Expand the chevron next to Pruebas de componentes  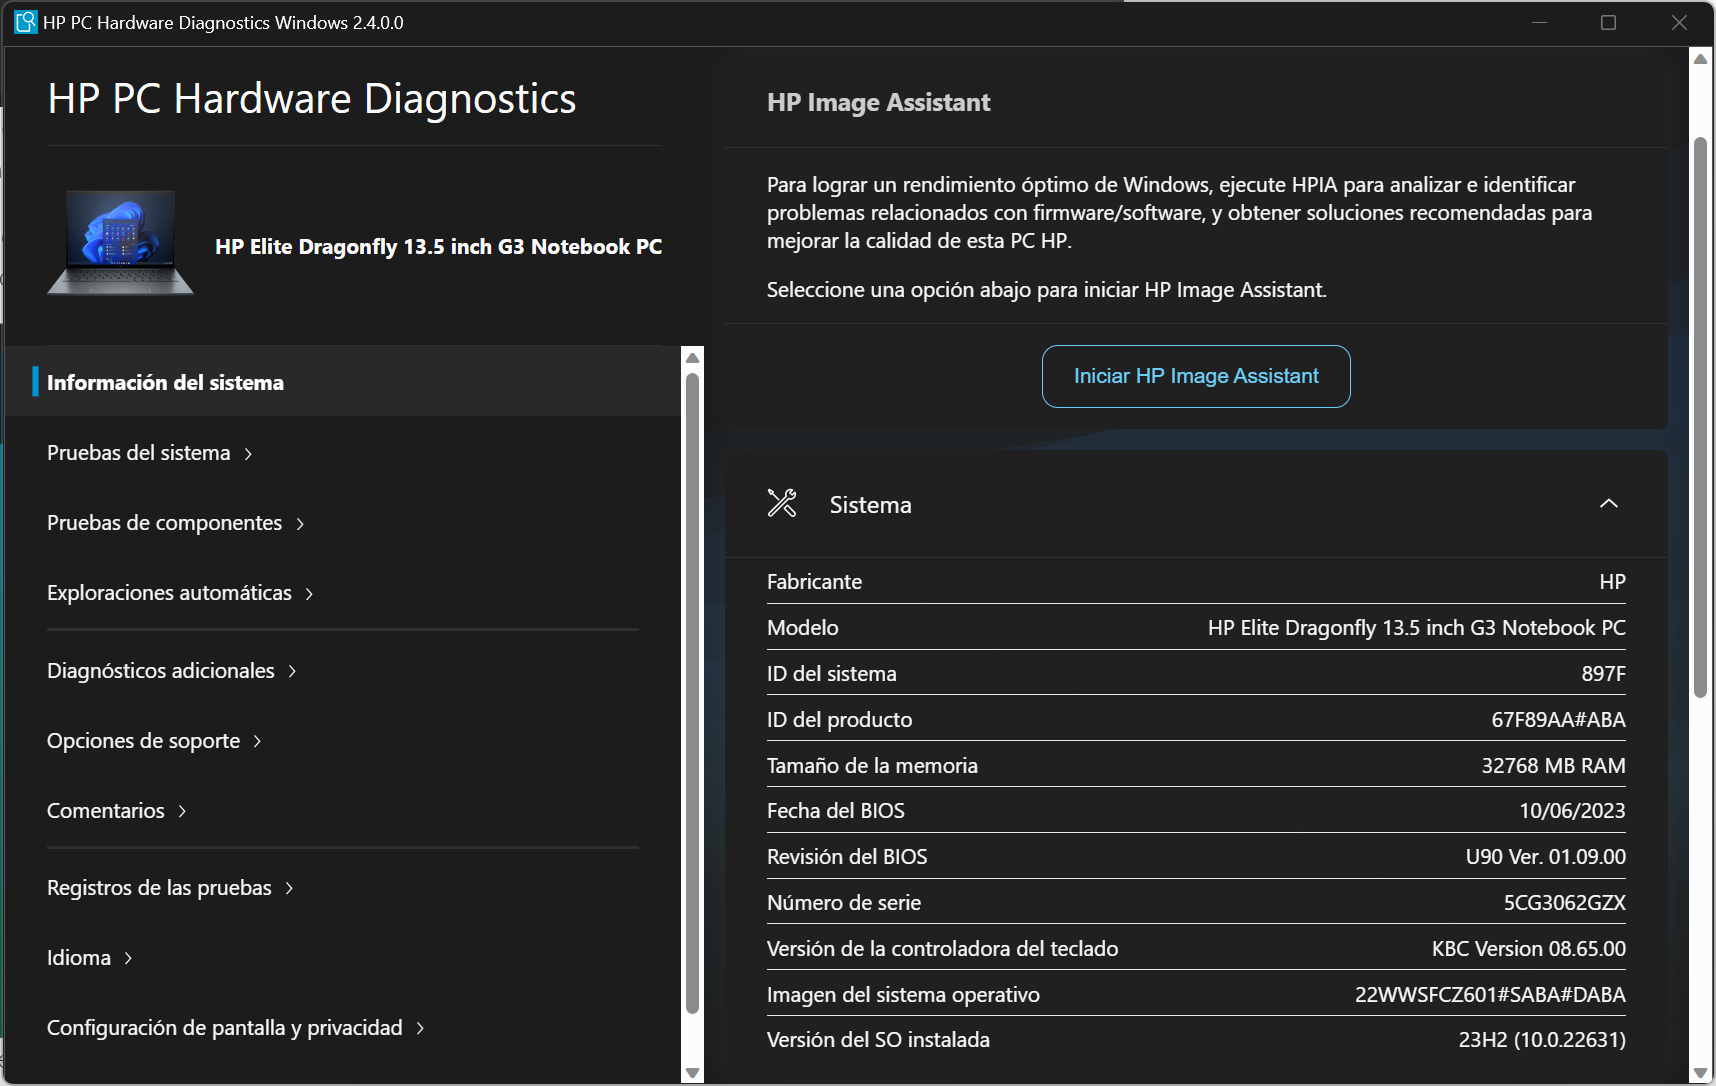[300, 524]
